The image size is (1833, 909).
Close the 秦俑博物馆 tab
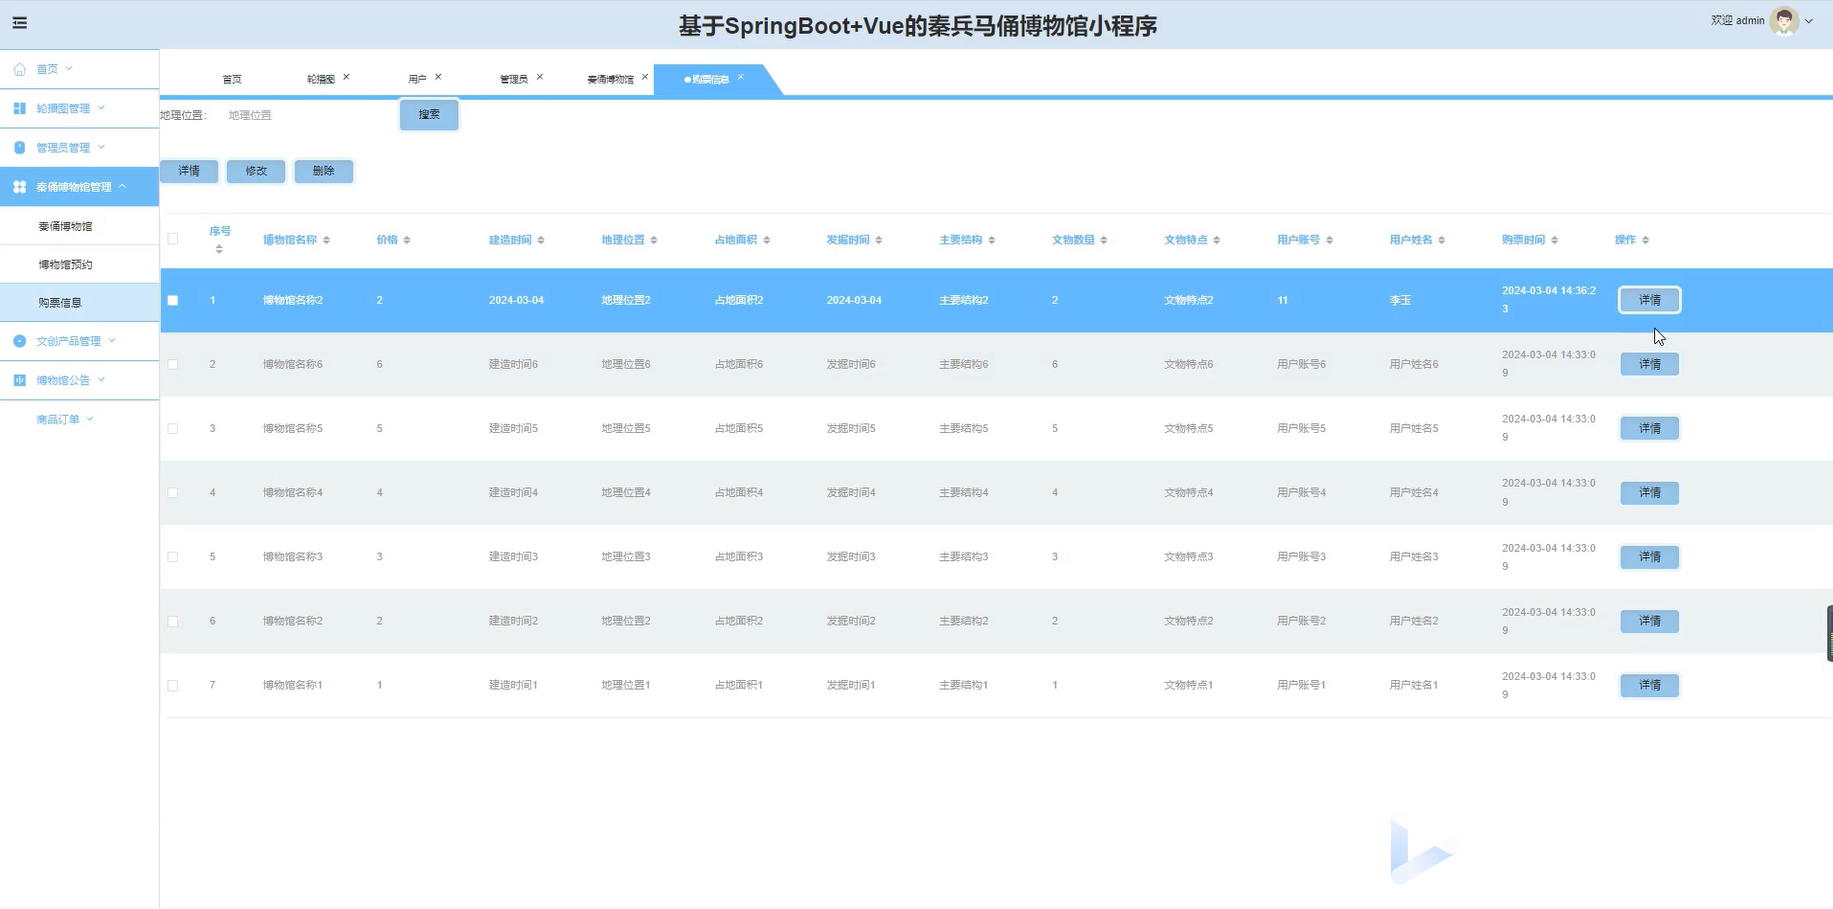coord(645,77)
